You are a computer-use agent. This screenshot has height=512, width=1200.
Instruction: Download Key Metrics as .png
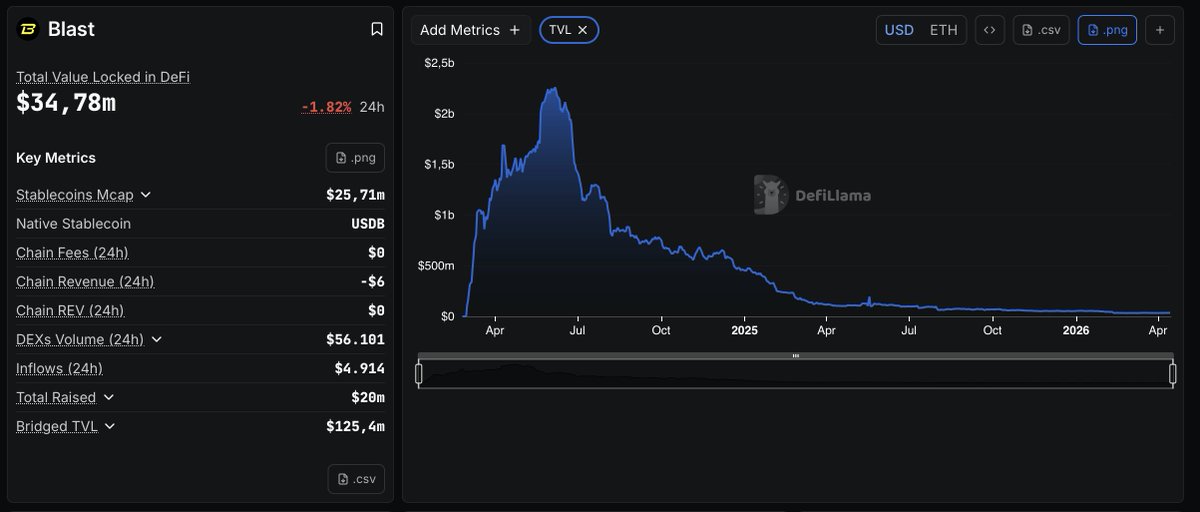355,158
